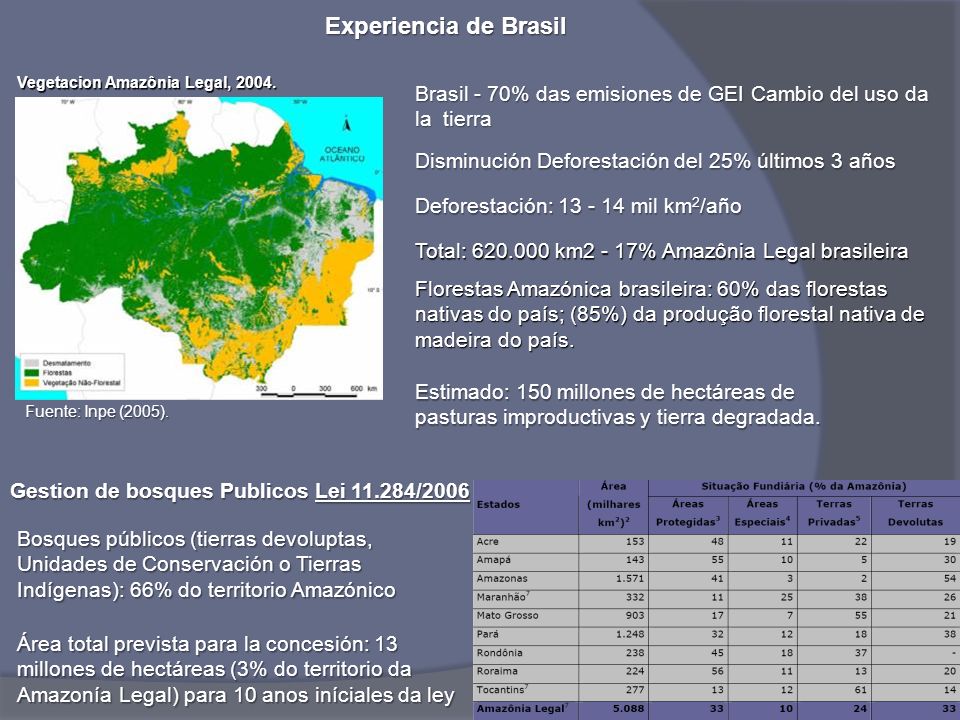
Task: Click the Acre area value '153'
Action: click(x=635, y=541)
